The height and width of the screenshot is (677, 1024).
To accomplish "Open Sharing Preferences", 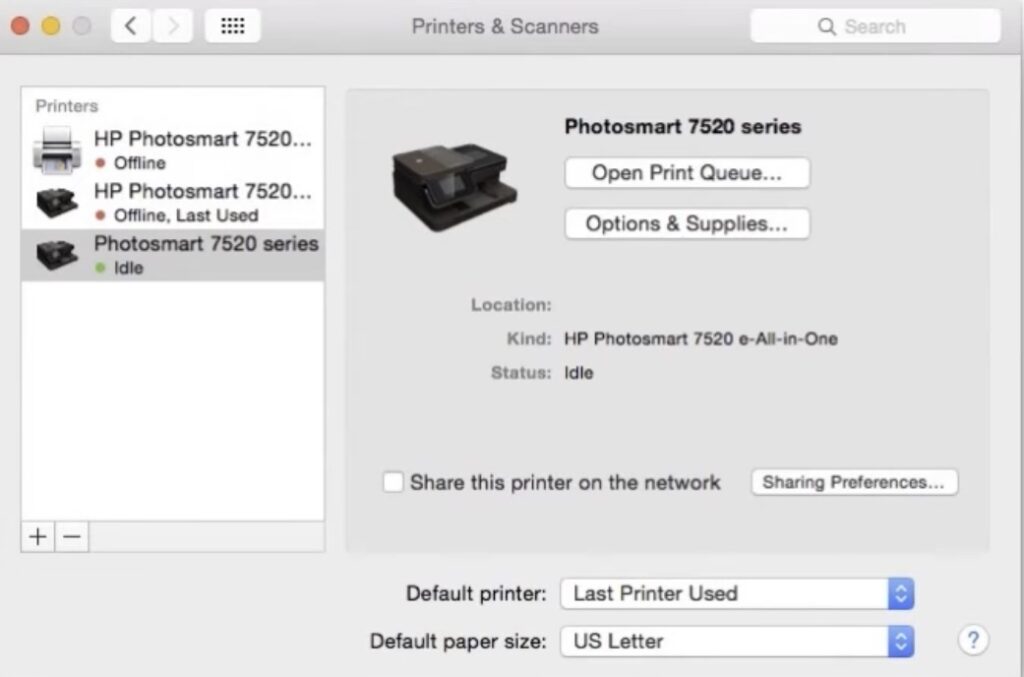I will tap(854, 482).
